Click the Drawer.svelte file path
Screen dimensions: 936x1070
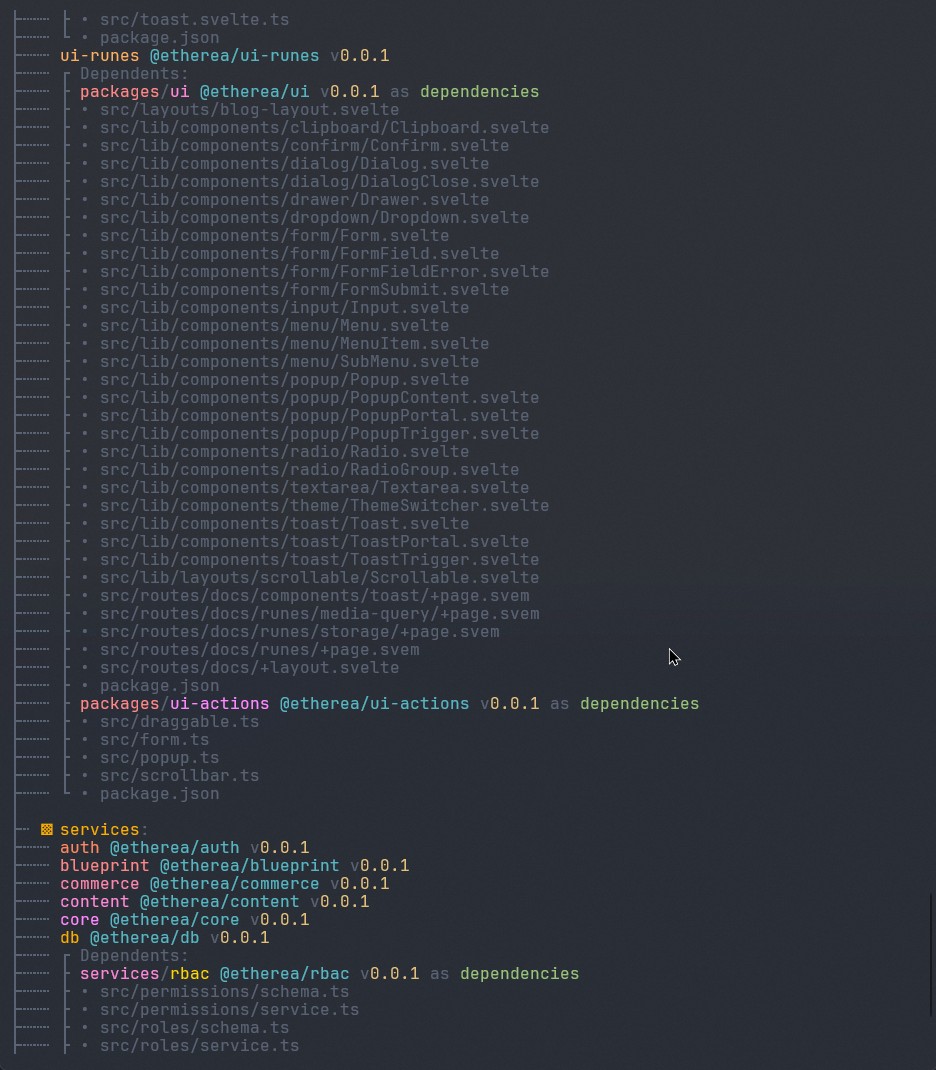(x=295, y=200)
